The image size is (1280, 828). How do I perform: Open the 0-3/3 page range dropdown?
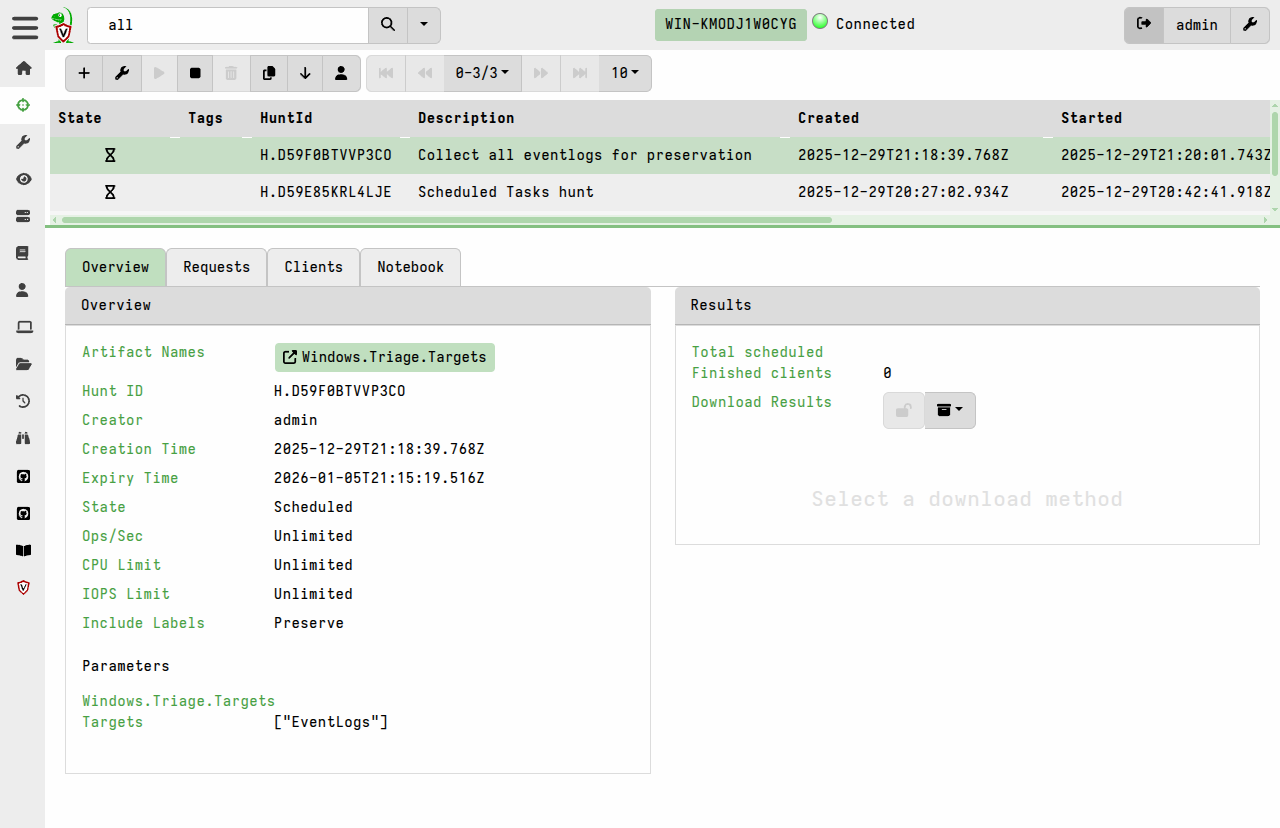coord(482,73)
